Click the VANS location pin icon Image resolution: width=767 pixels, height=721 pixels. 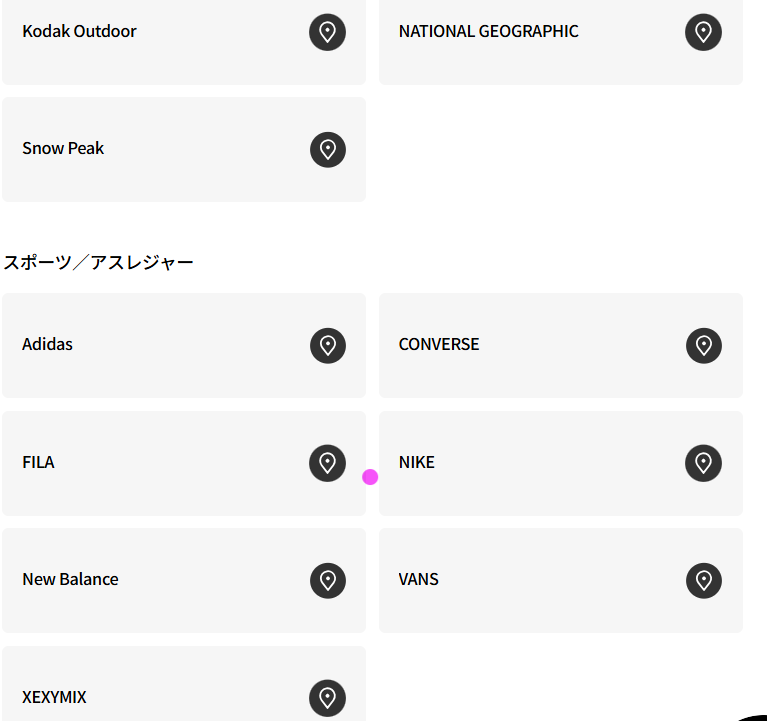703,580
